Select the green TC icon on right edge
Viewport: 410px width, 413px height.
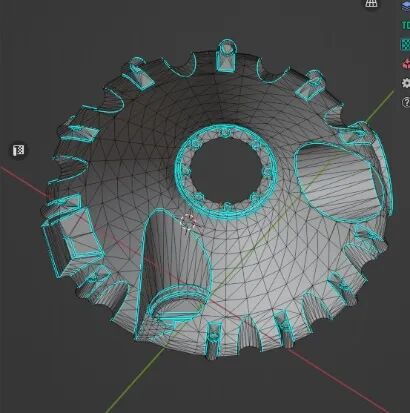405,25
